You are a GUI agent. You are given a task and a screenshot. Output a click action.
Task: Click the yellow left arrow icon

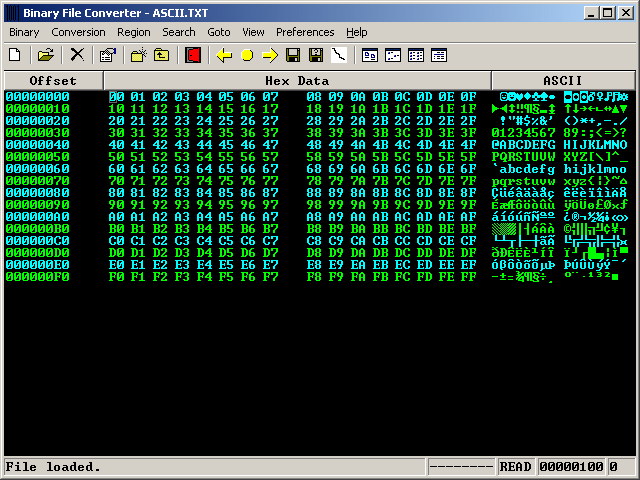coord(224,55)
